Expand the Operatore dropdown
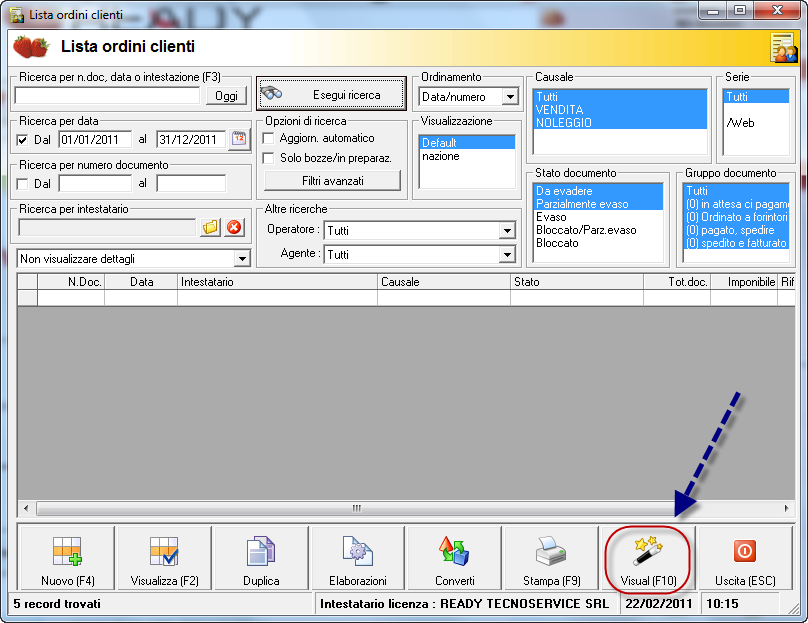808x623 pixels. (x=507, y=230)
